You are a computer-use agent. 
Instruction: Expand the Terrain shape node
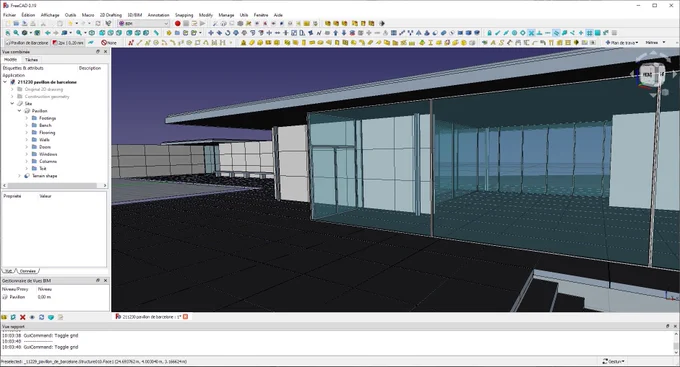click(19, 176)
